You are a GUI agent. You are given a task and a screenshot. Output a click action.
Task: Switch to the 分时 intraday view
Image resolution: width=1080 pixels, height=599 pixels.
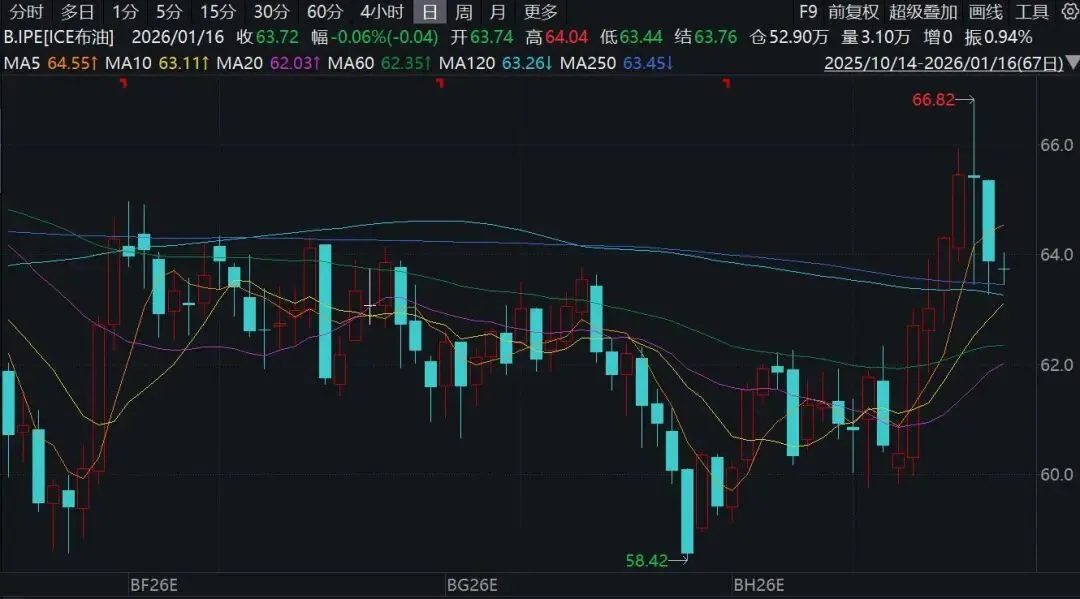click(26, 12)
